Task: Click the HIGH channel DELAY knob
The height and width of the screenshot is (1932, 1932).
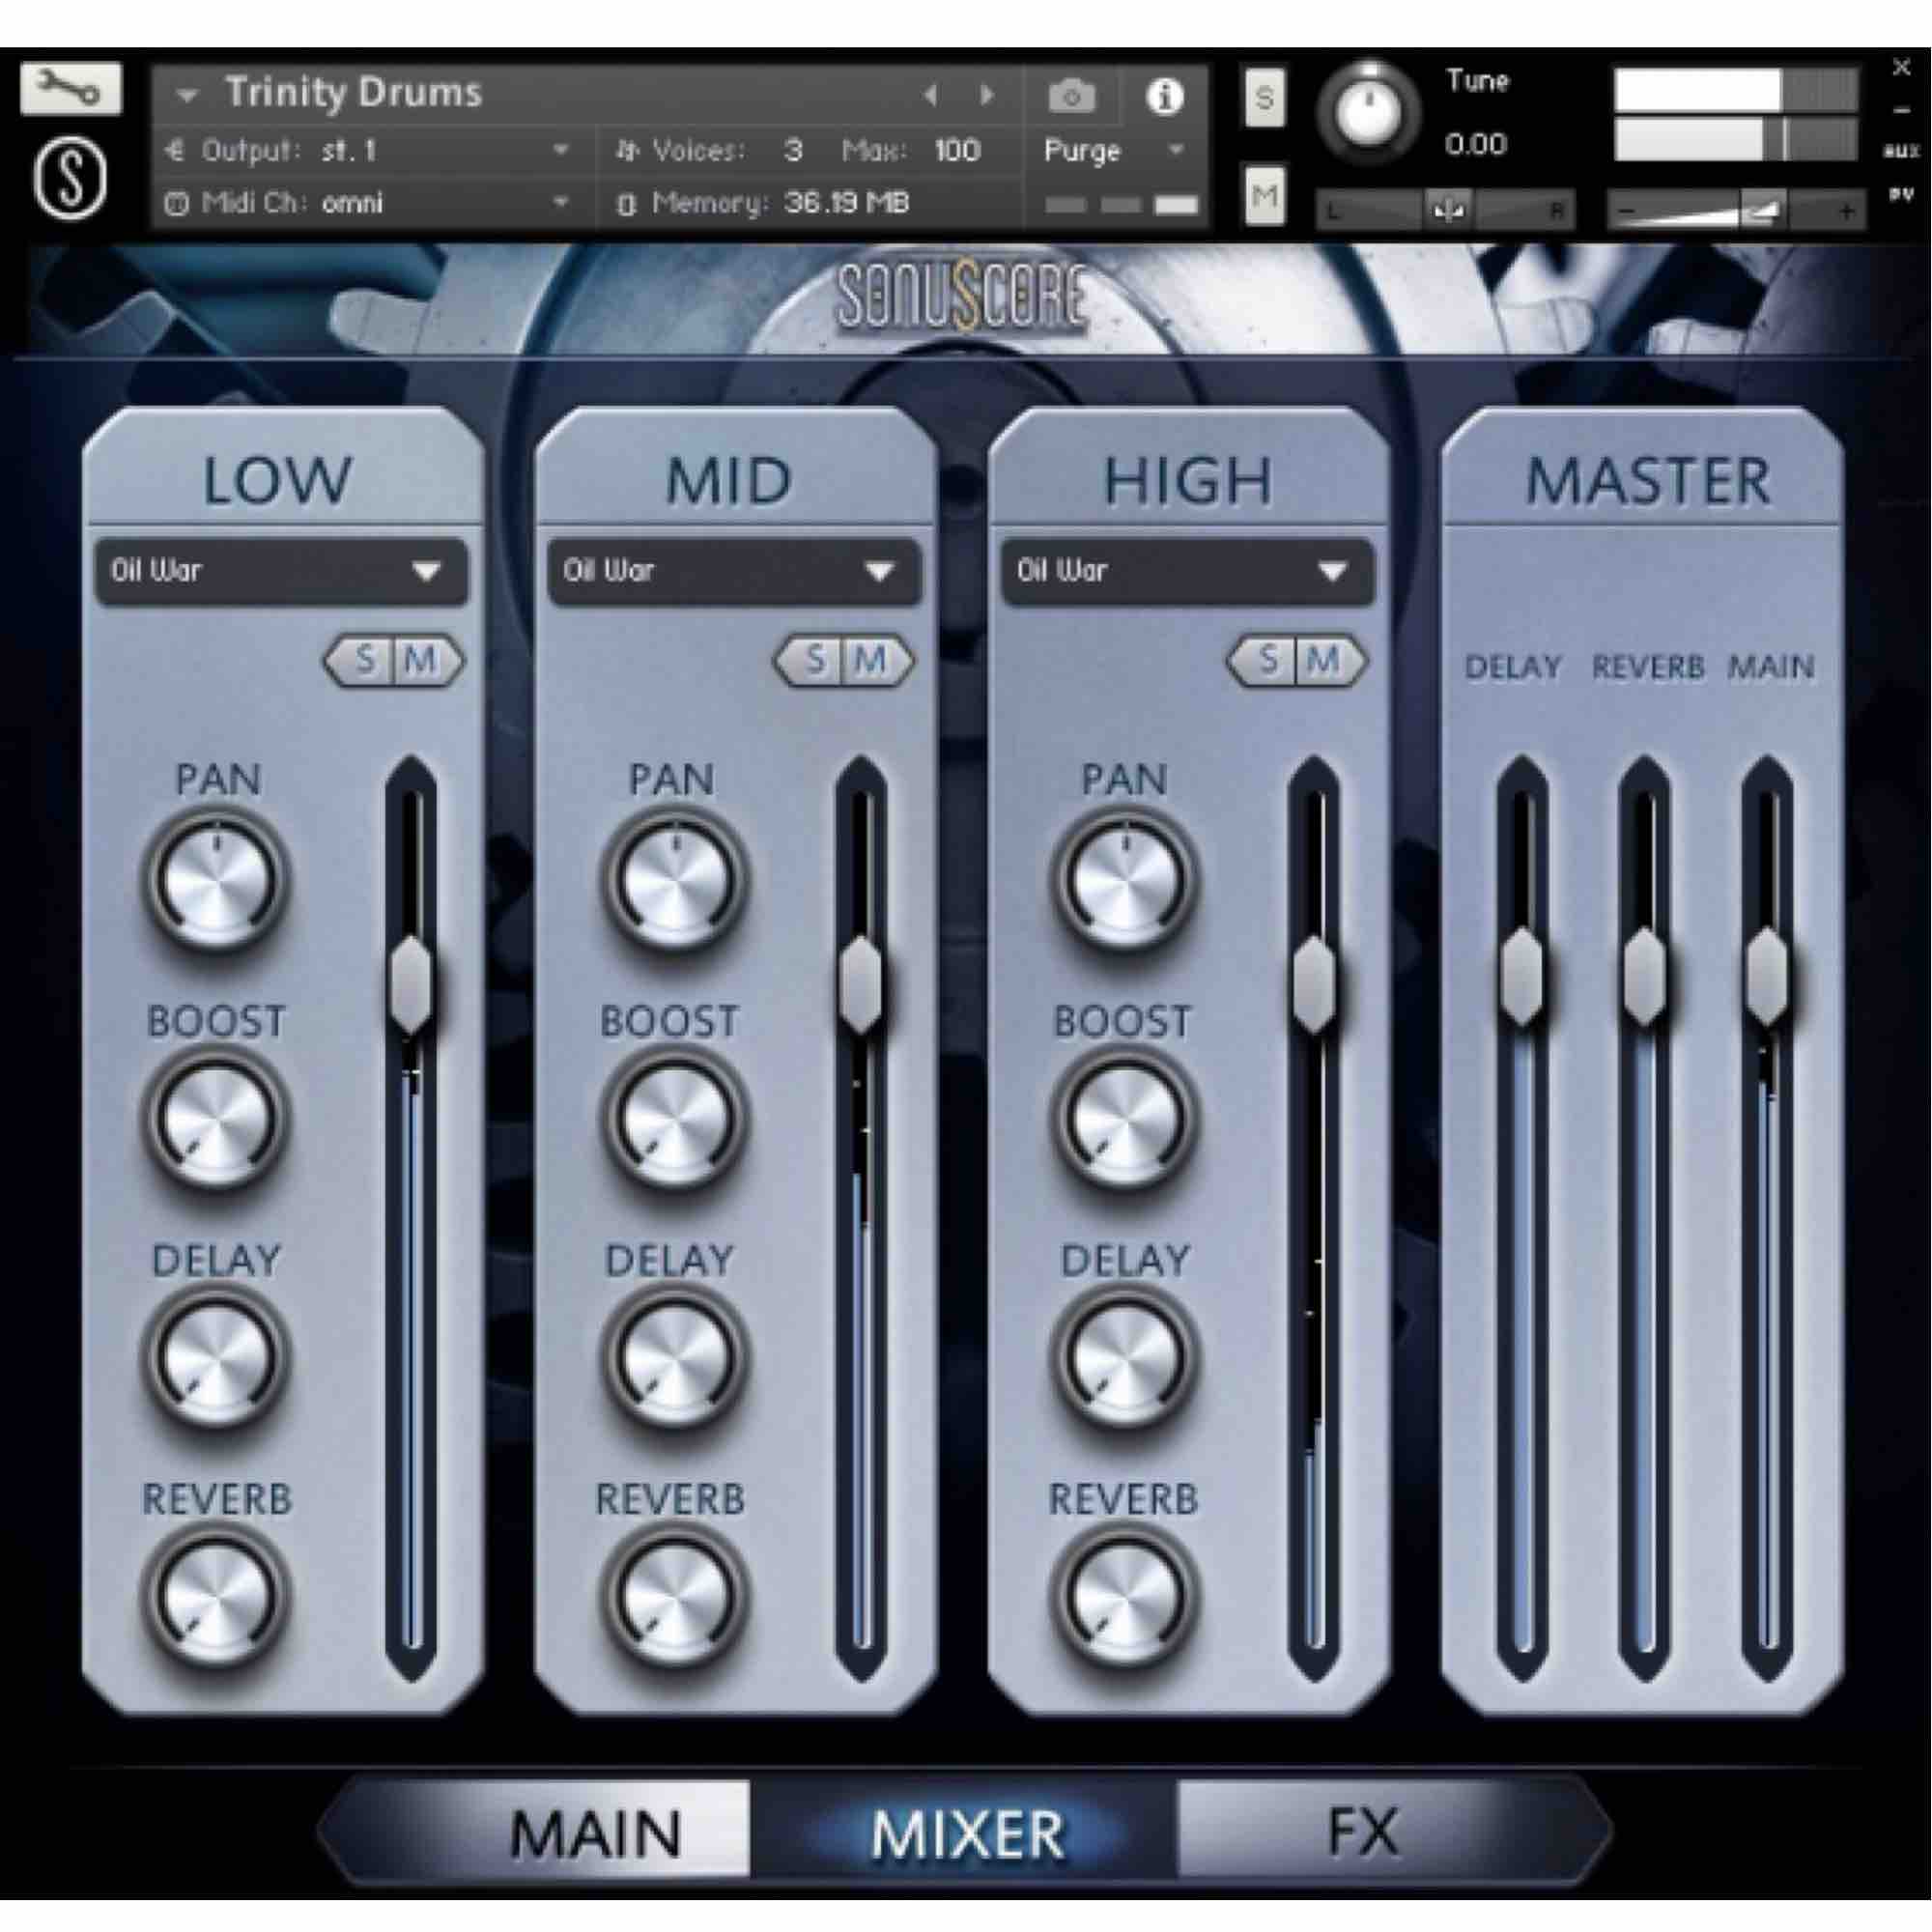Action: (x=1124, y=1358)
